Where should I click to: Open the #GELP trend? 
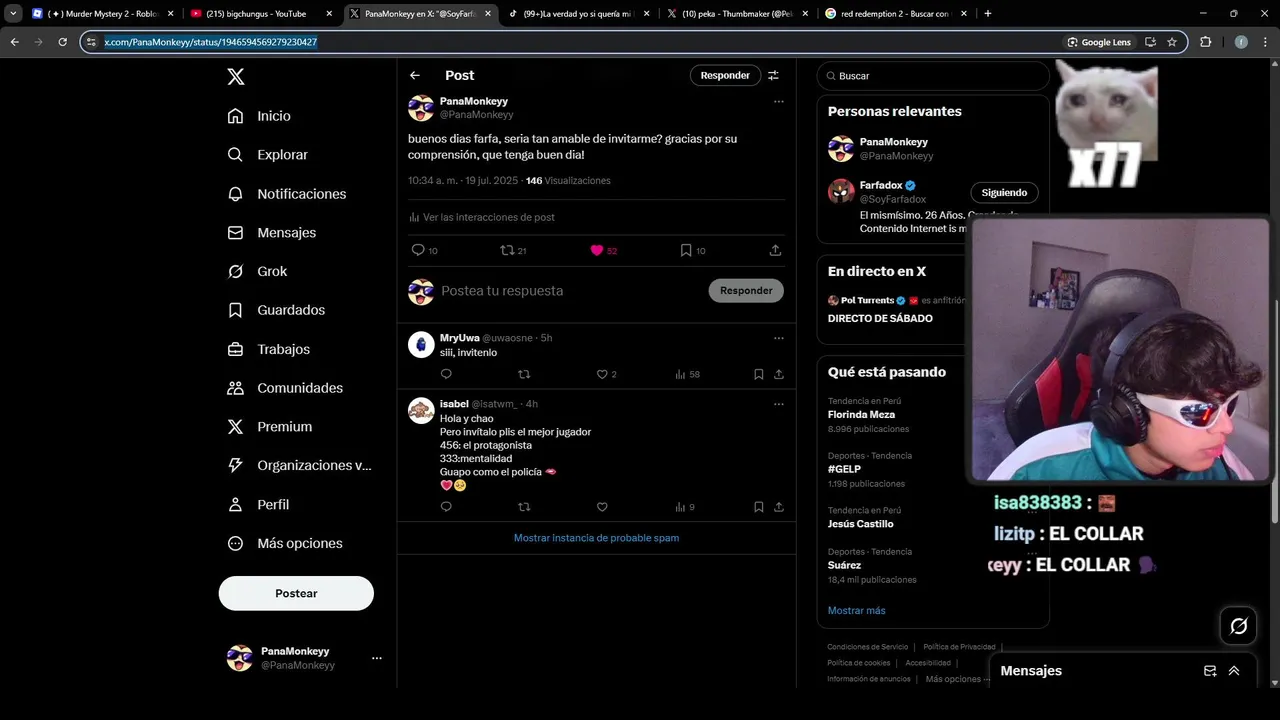click(x=844, y=469)
